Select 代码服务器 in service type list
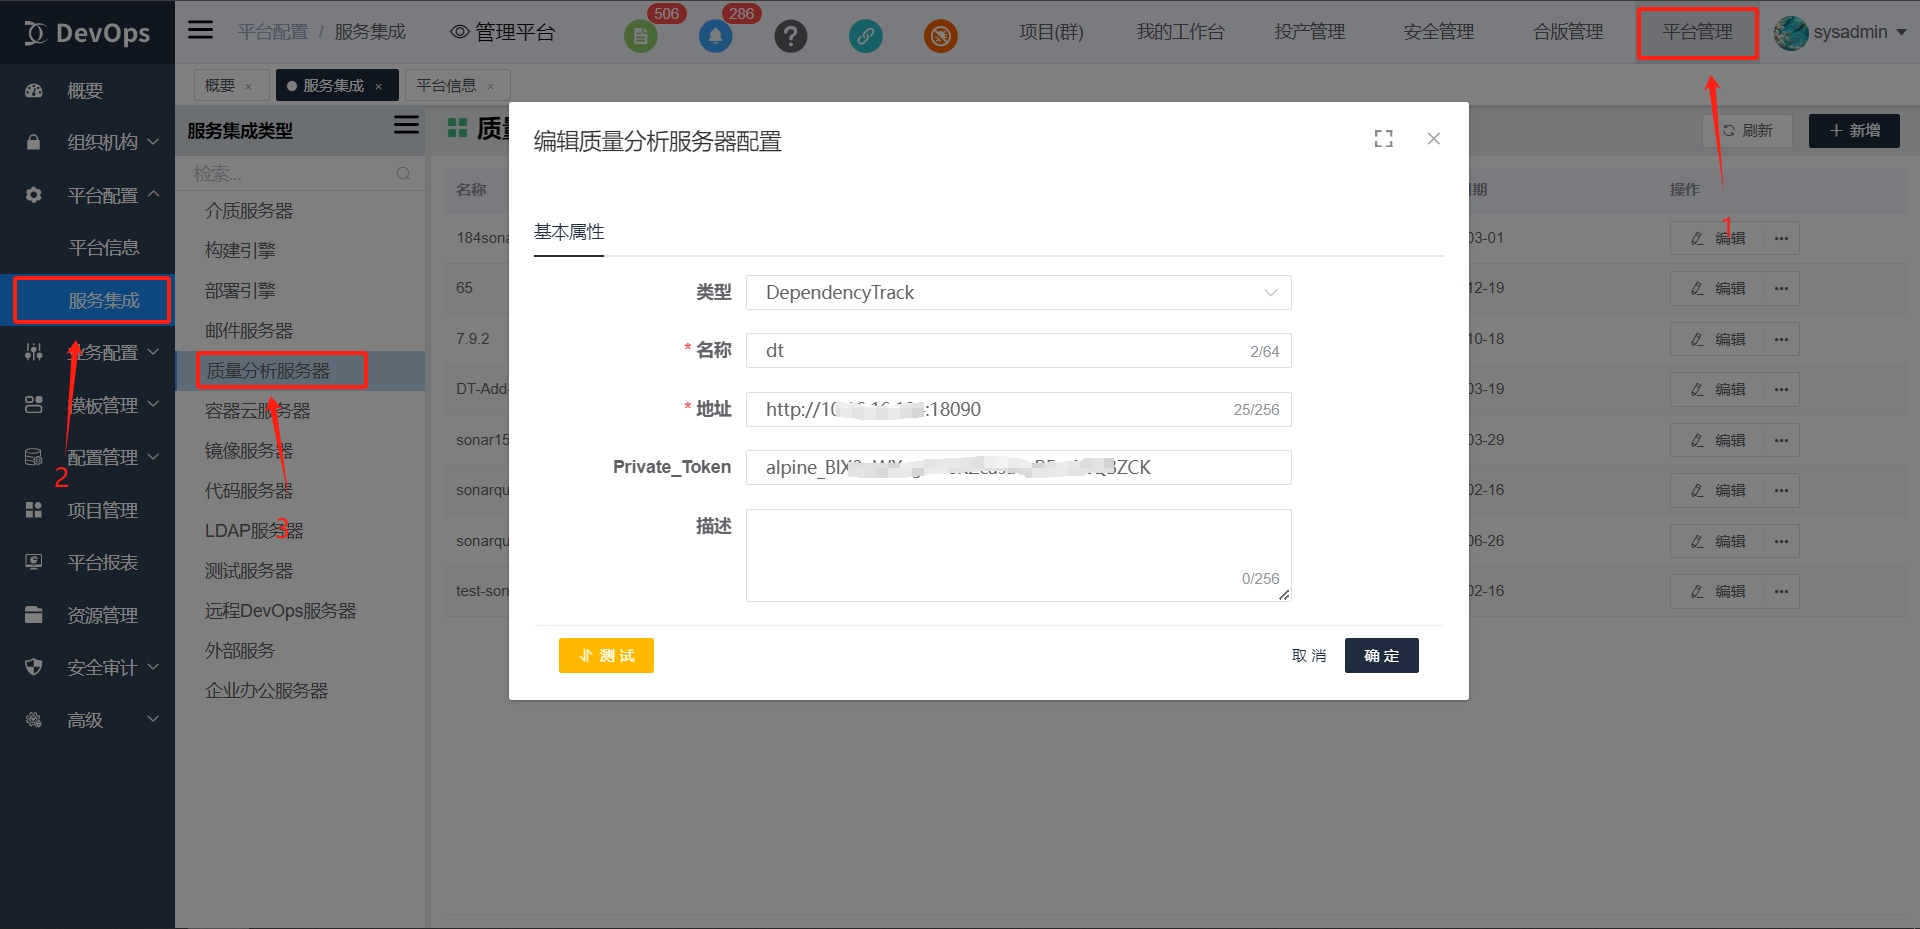The image size is (1920, 929). coord(249,491)
